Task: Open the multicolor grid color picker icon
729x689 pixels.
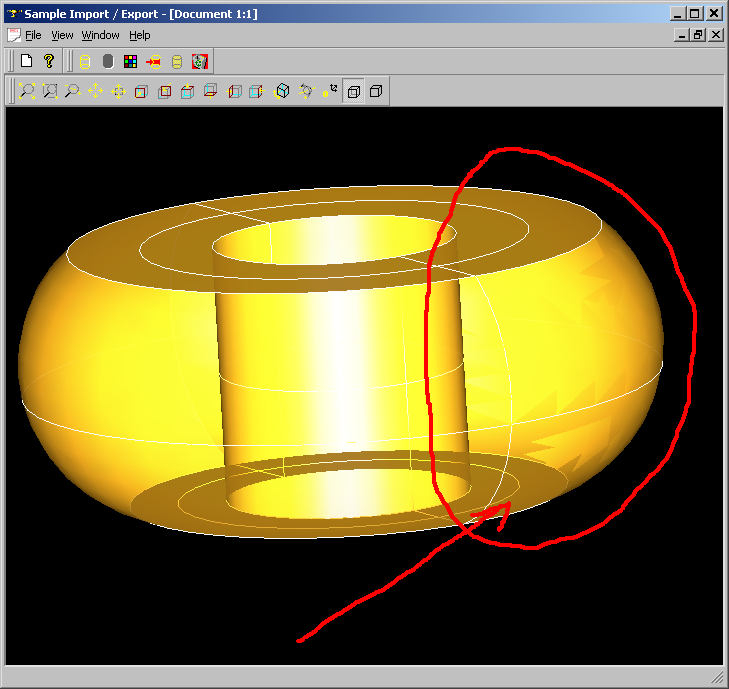Action: (130, 61)
